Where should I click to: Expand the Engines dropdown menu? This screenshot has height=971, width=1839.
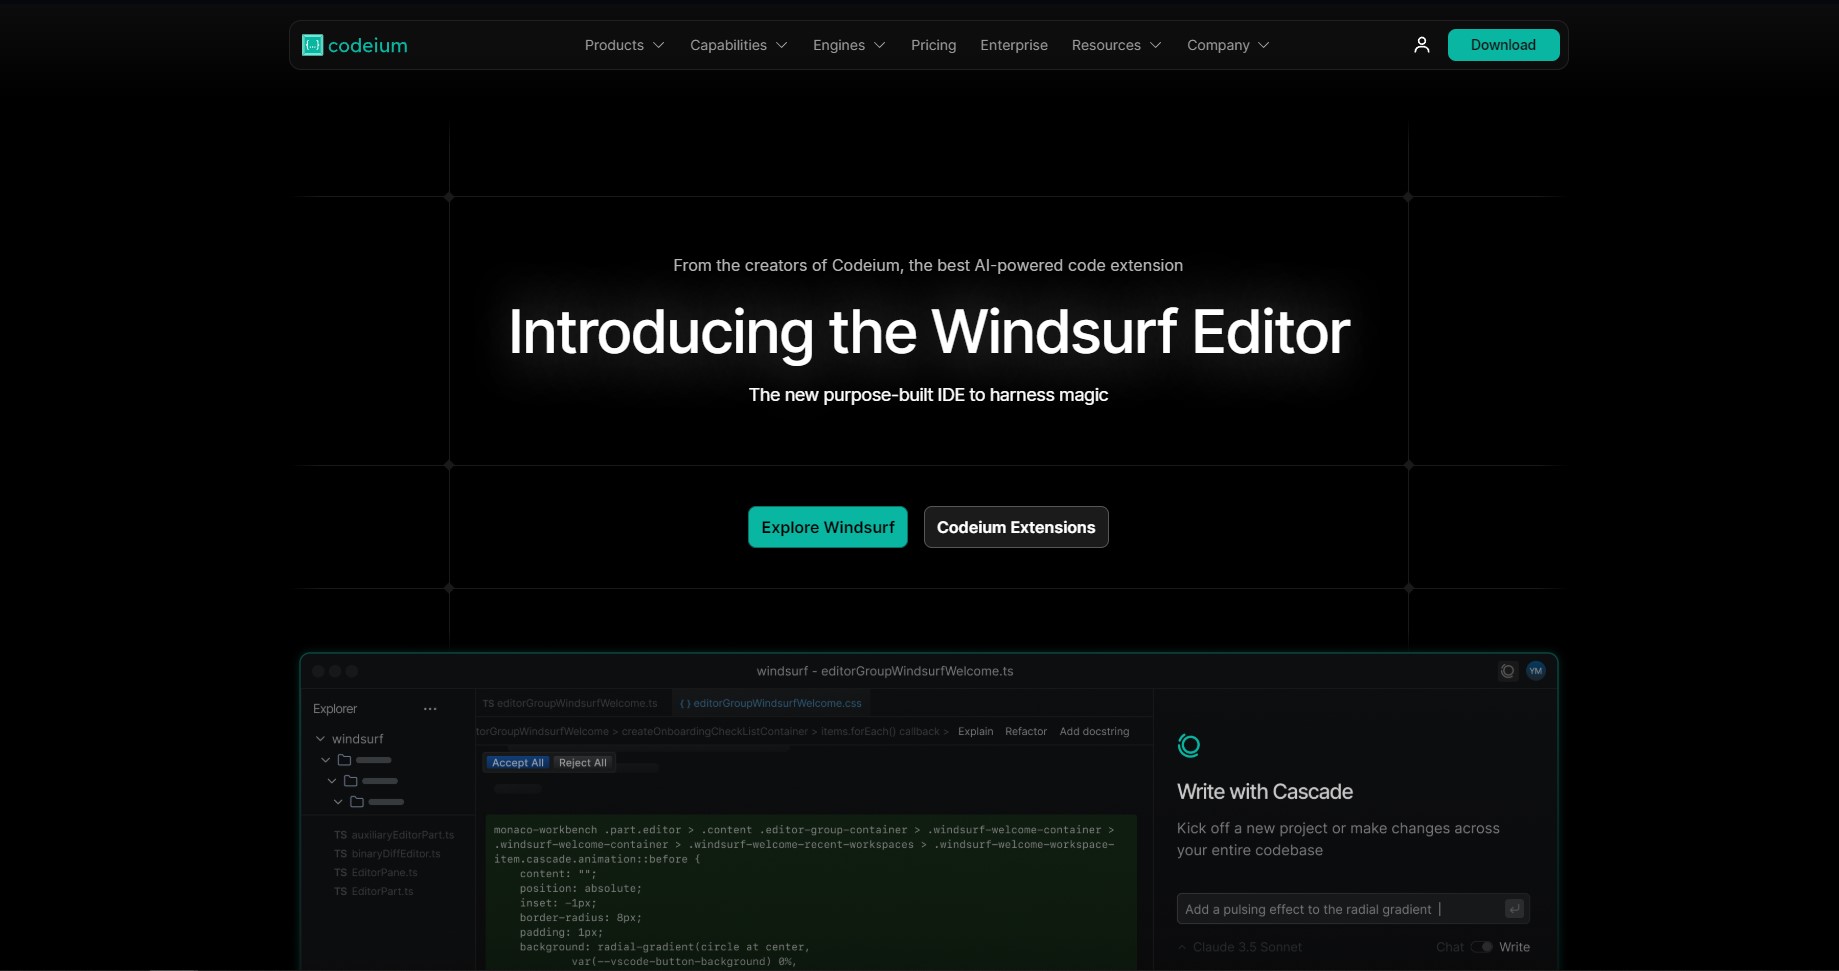click(849, 45)
